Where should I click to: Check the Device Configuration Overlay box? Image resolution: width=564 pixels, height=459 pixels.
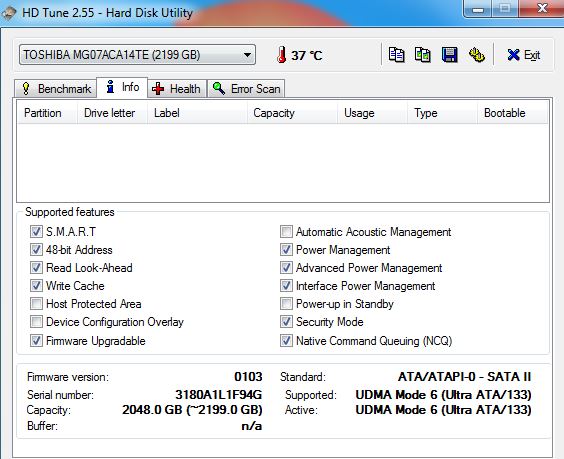(x=36, y=322)
